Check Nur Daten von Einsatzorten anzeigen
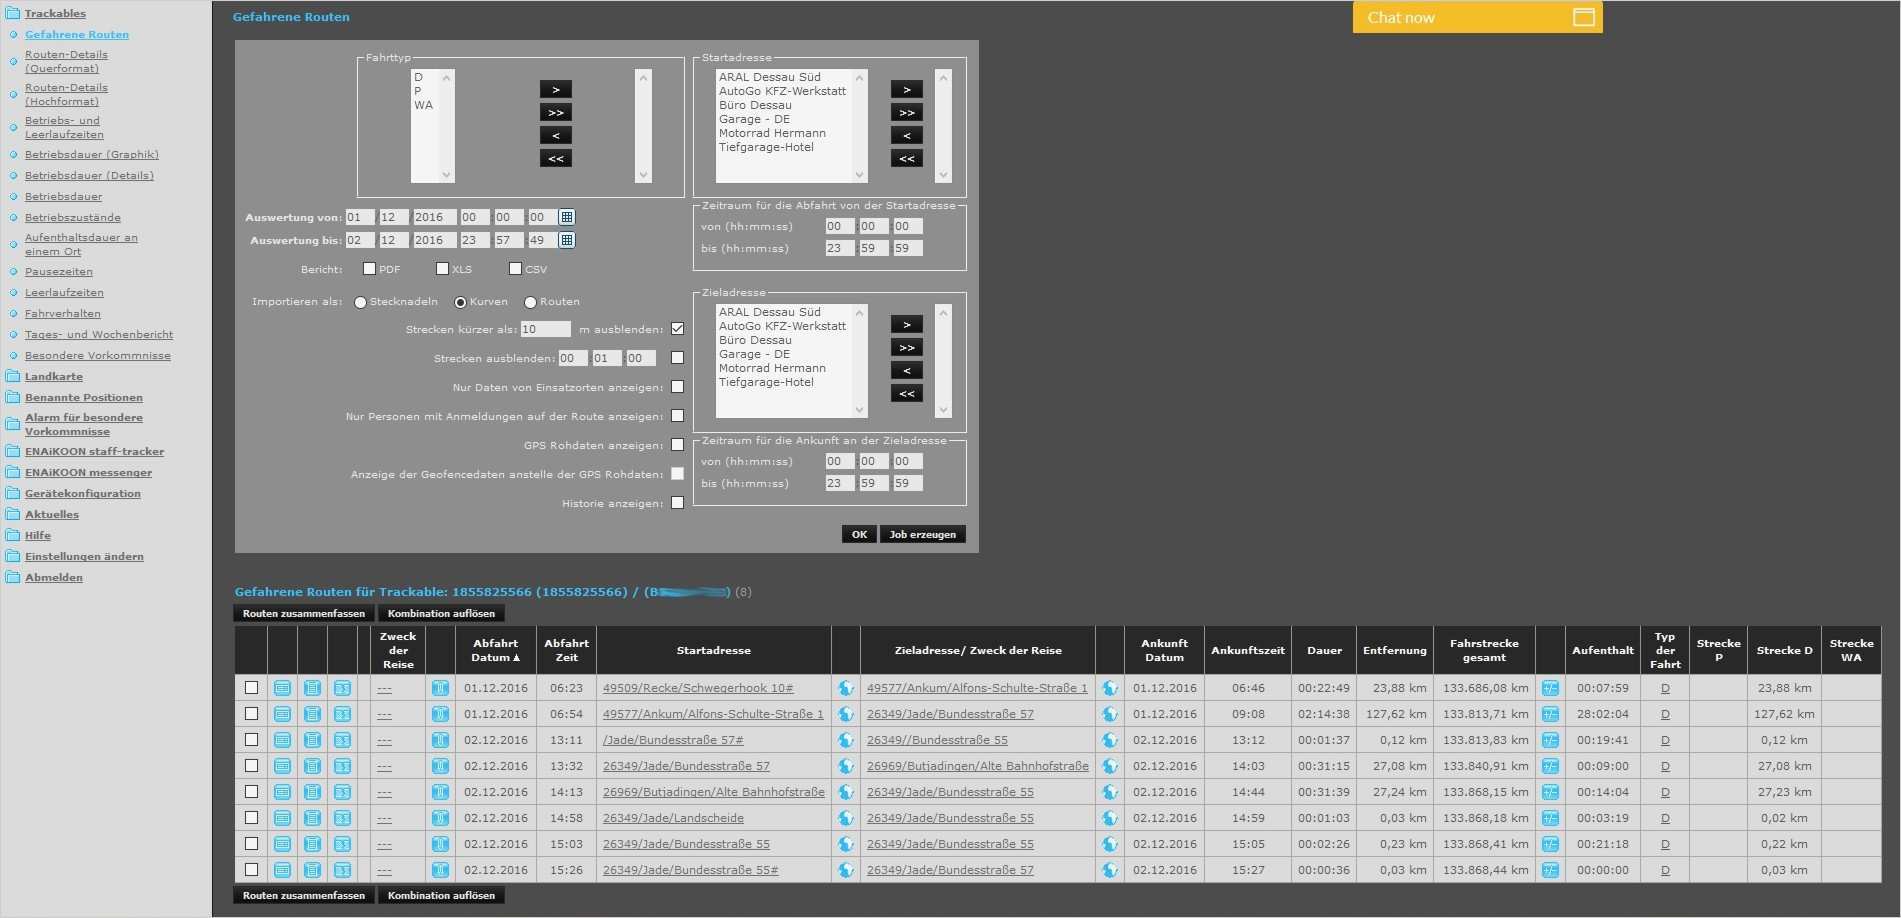The image size is (1901, 918). 677,387
